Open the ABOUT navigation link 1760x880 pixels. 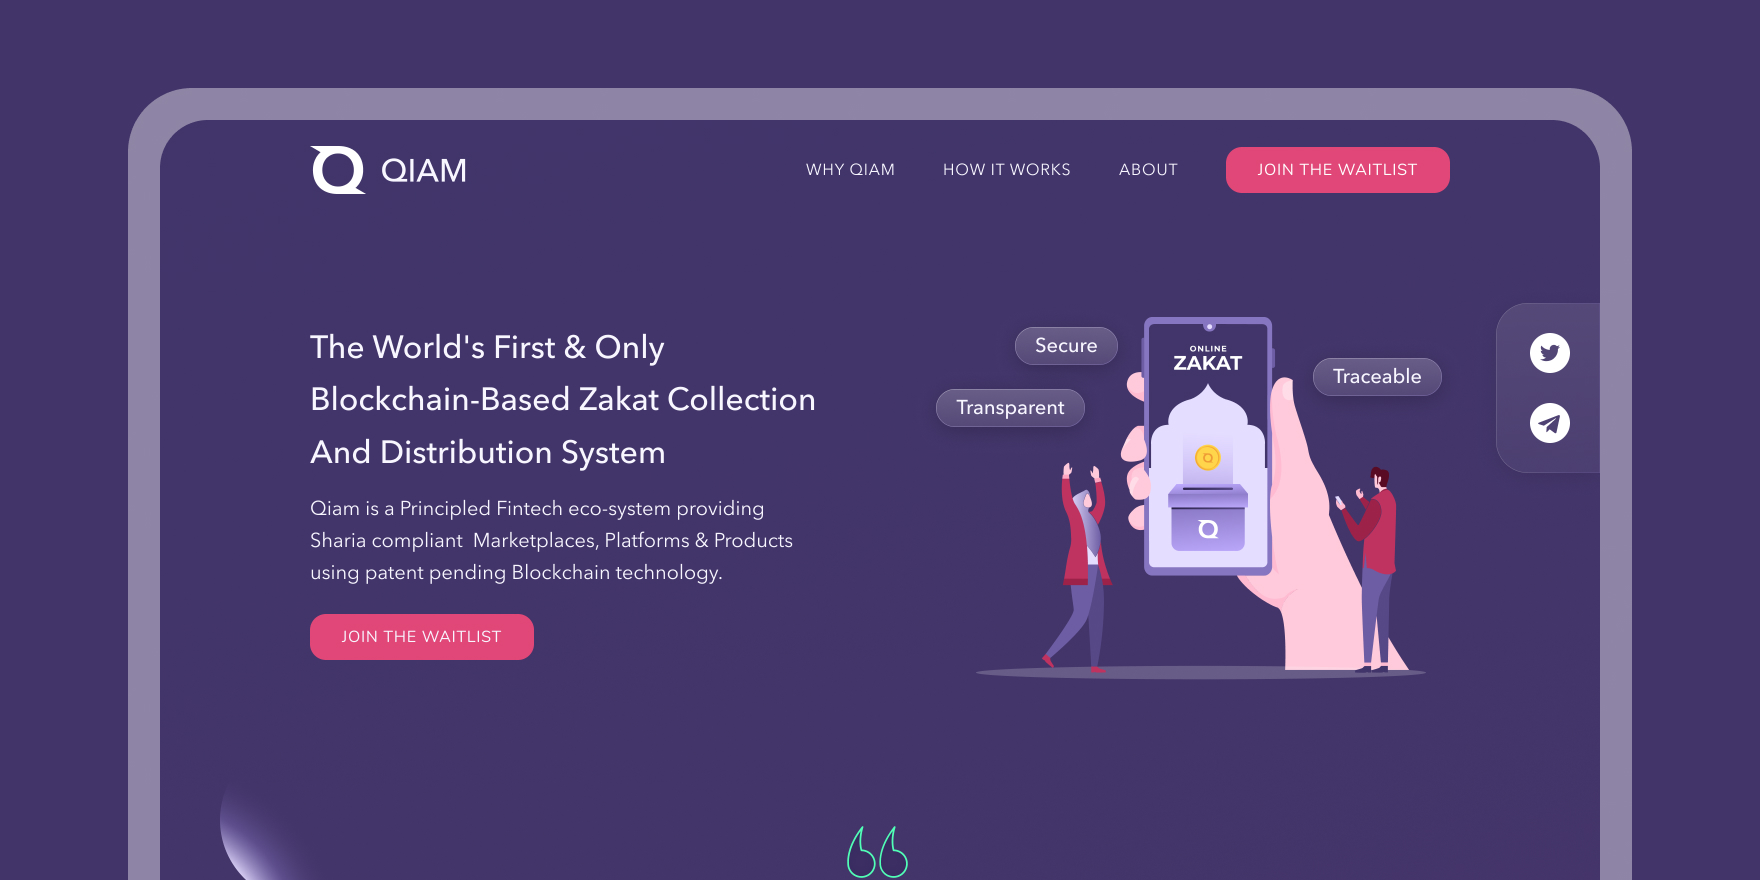tap(1148, 170)
